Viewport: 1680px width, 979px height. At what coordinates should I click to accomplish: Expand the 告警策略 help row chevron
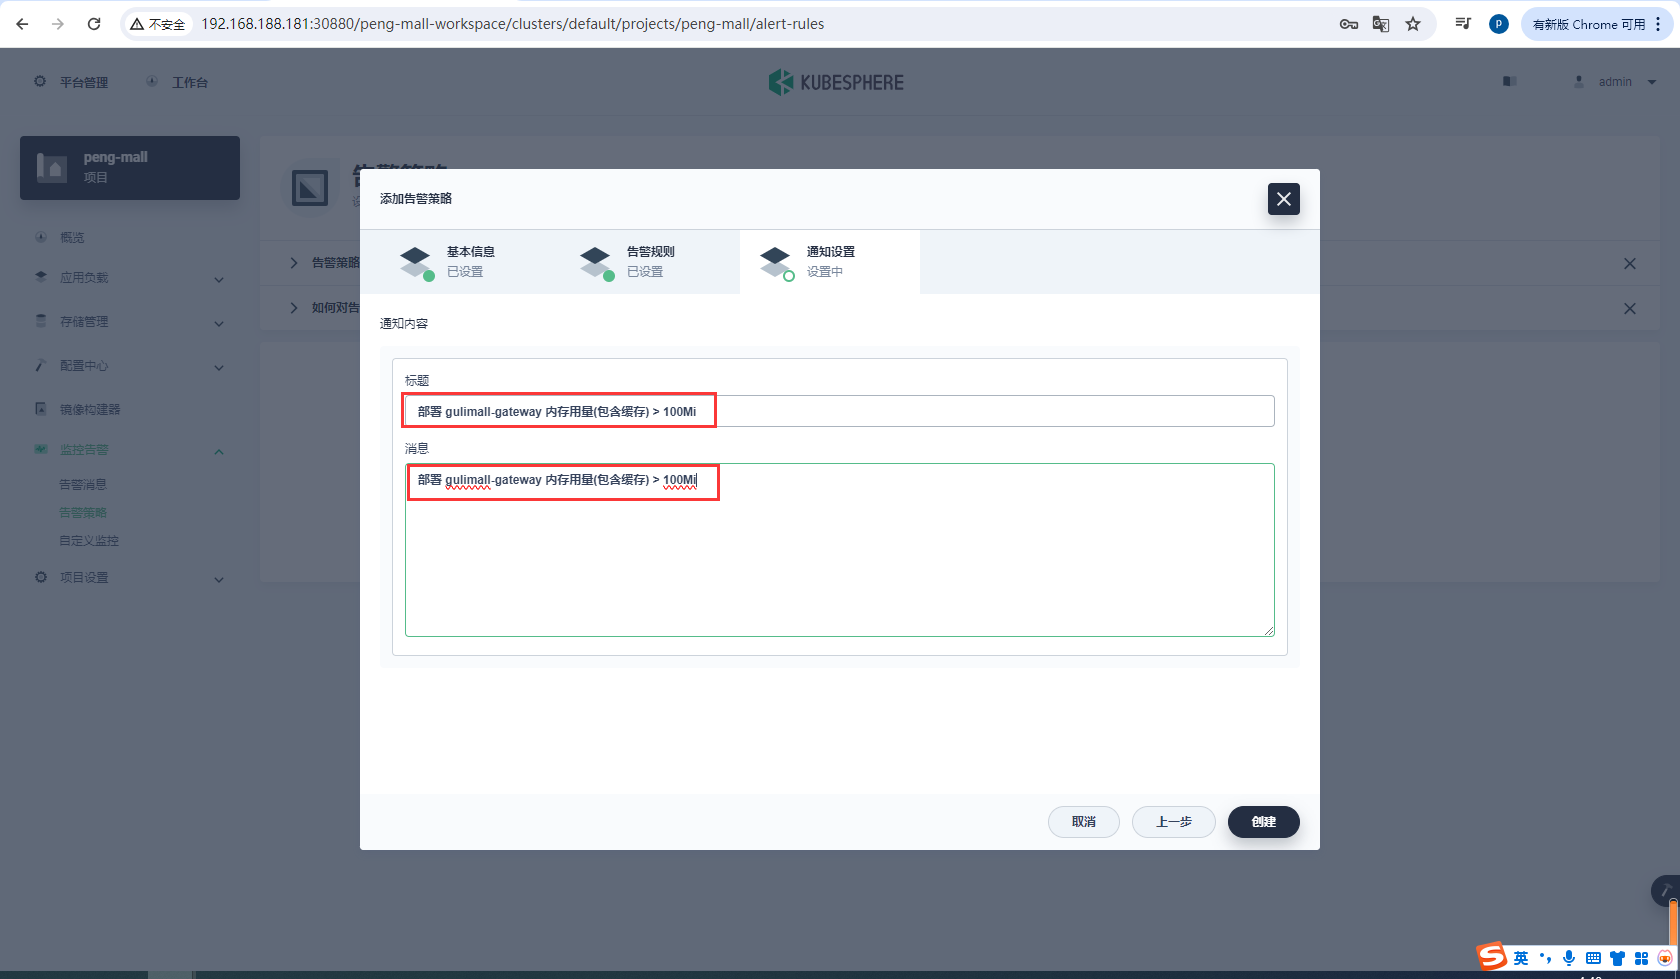click(x=294, y=263)
